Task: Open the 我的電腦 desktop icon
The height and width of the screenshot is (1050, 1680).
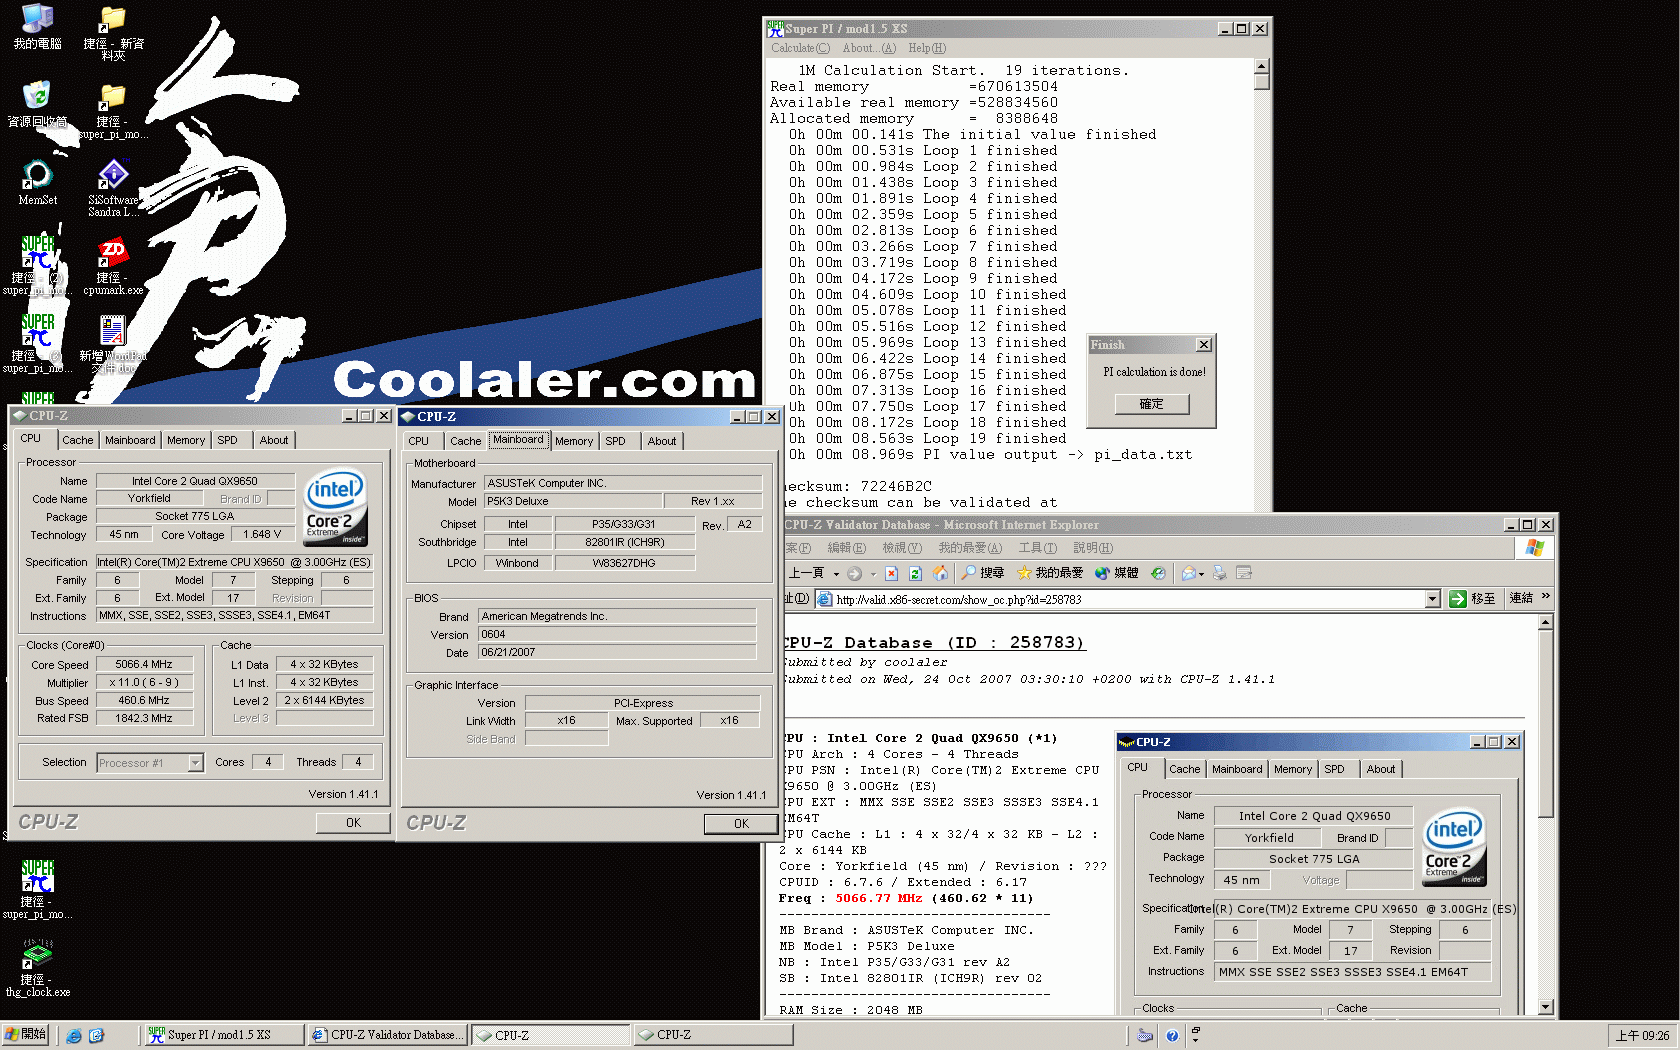Action: tap(37, 27)
